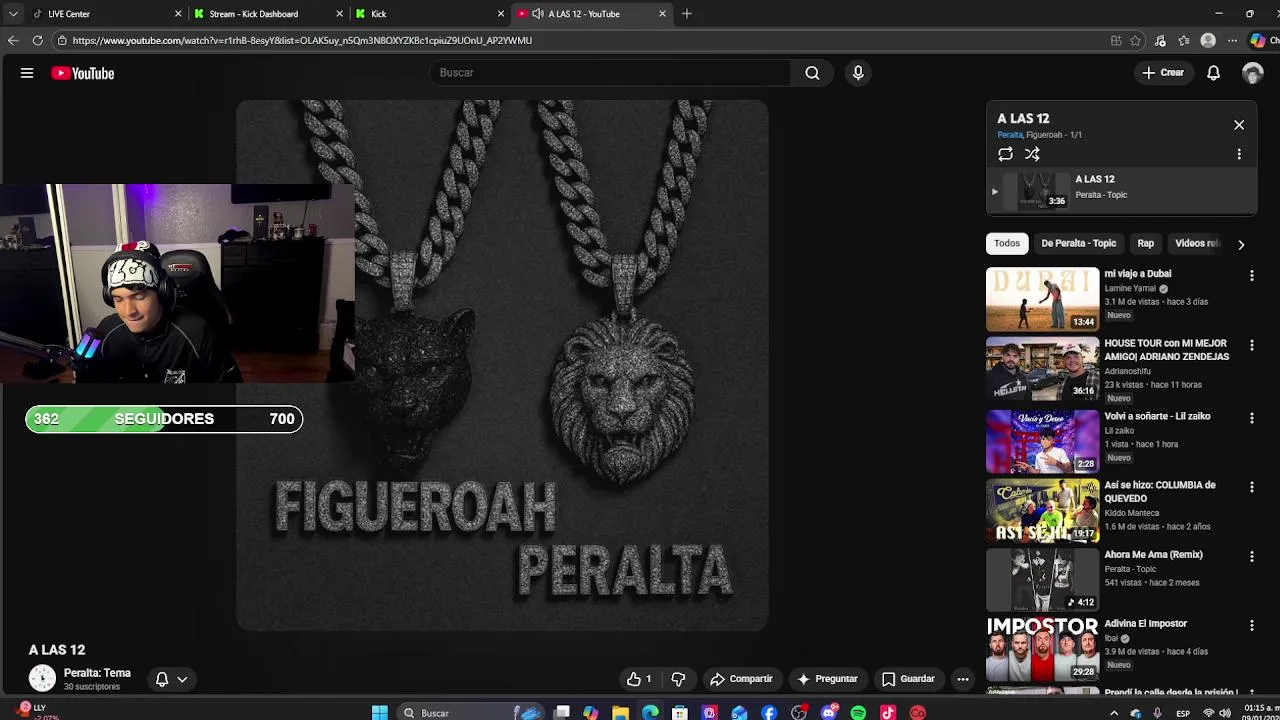Open Ahora Me Ama (Remix) thumbnail
Image resolution: width=1280 pixels, height=720 pixels.
pos(1042,579)
